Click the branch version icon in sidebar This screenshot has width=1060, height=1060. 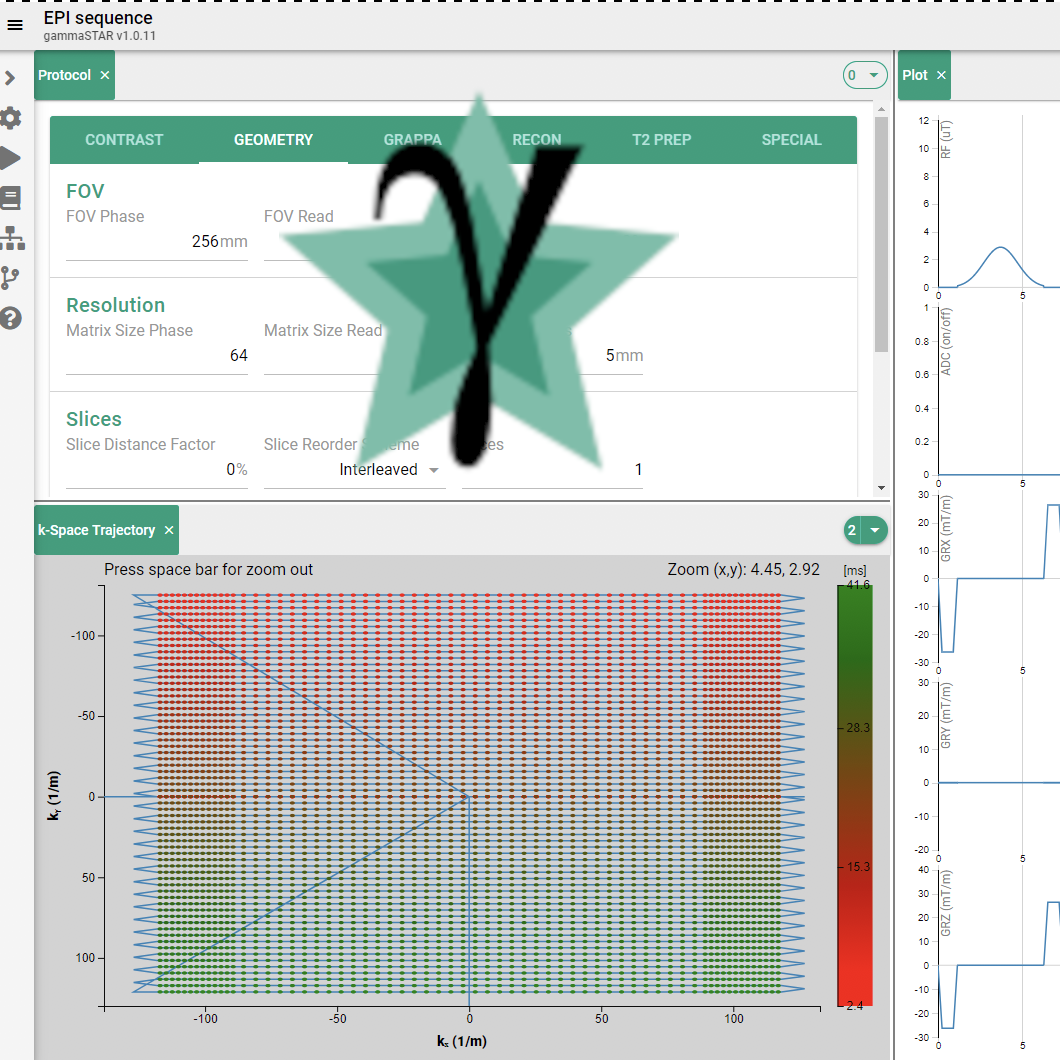point(11,278)
